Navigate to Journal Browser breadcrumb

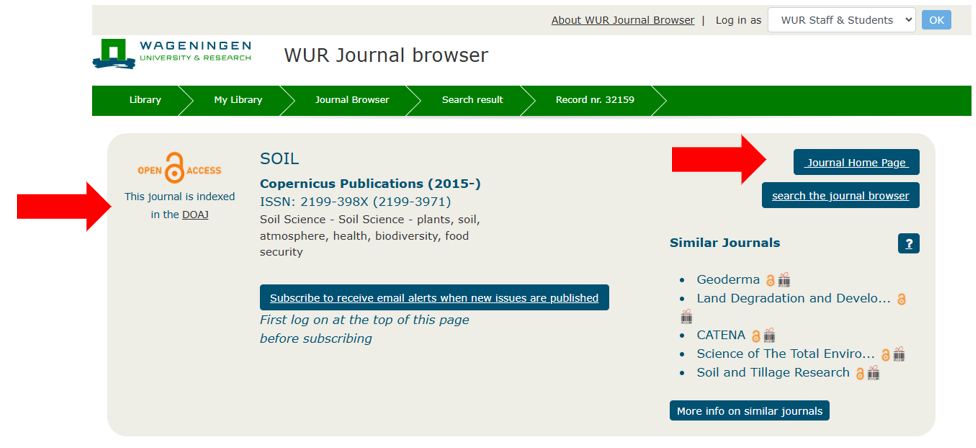point(352,100)
